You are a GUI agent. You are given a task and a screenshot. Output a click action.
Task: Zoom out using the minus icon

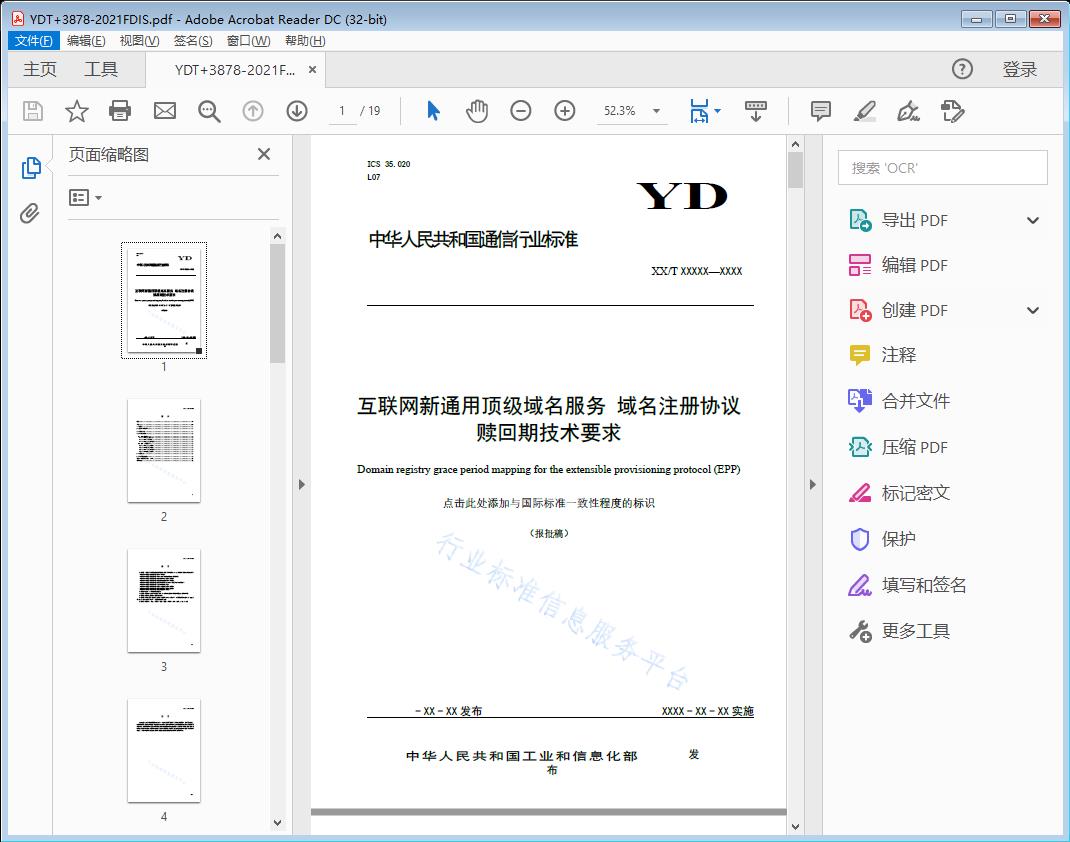(520, 111)
